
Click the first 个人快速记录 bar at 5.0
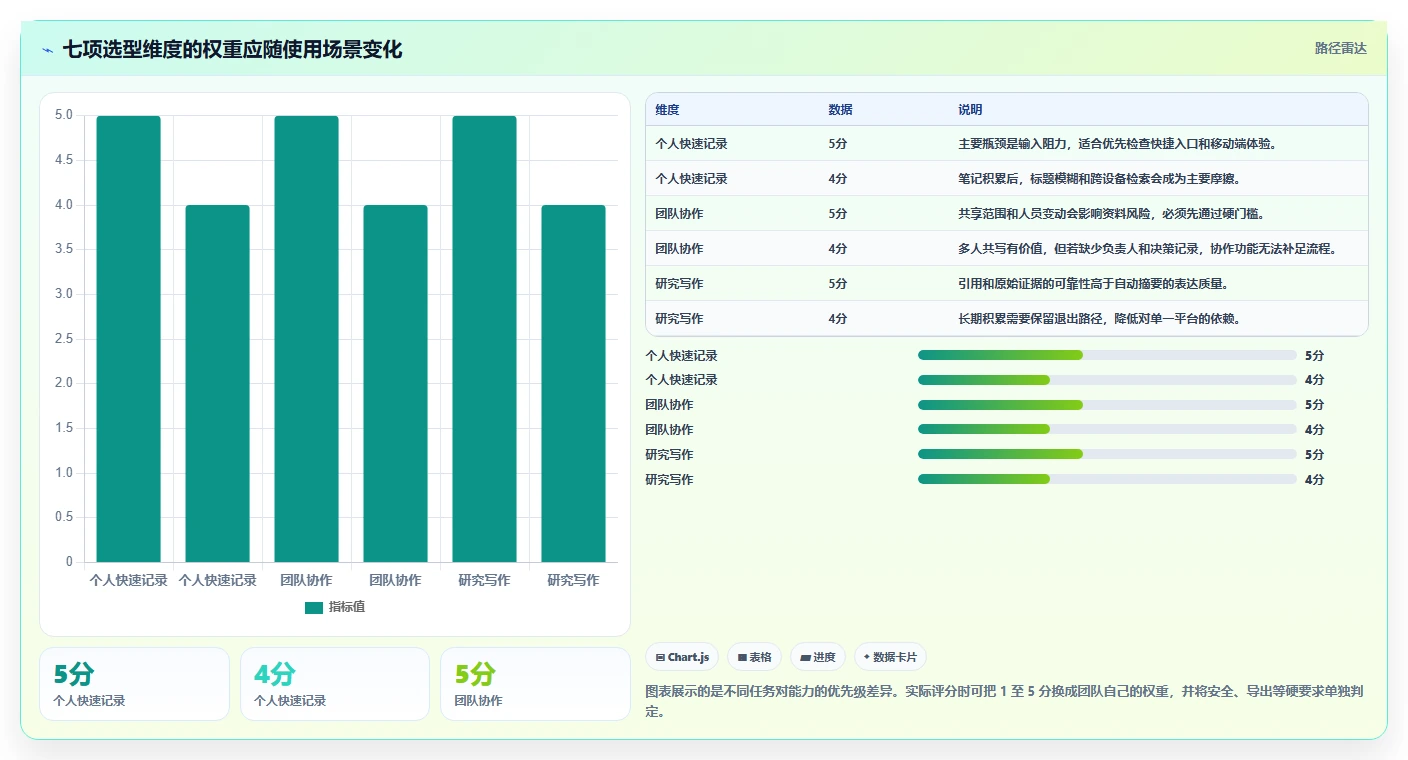pos(129,339)
